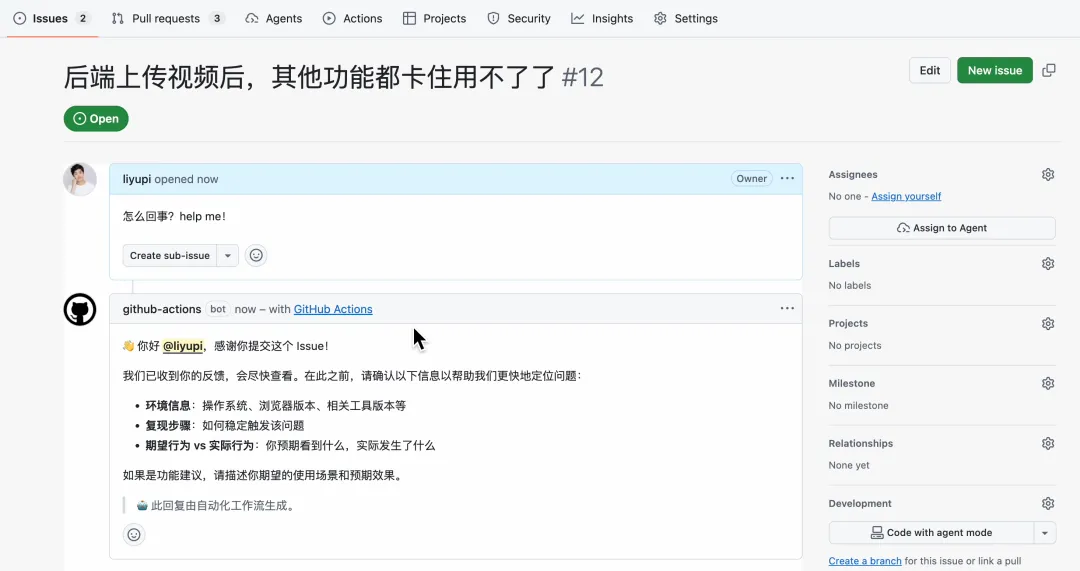Click the Labels heading

(x=844, y=263)
